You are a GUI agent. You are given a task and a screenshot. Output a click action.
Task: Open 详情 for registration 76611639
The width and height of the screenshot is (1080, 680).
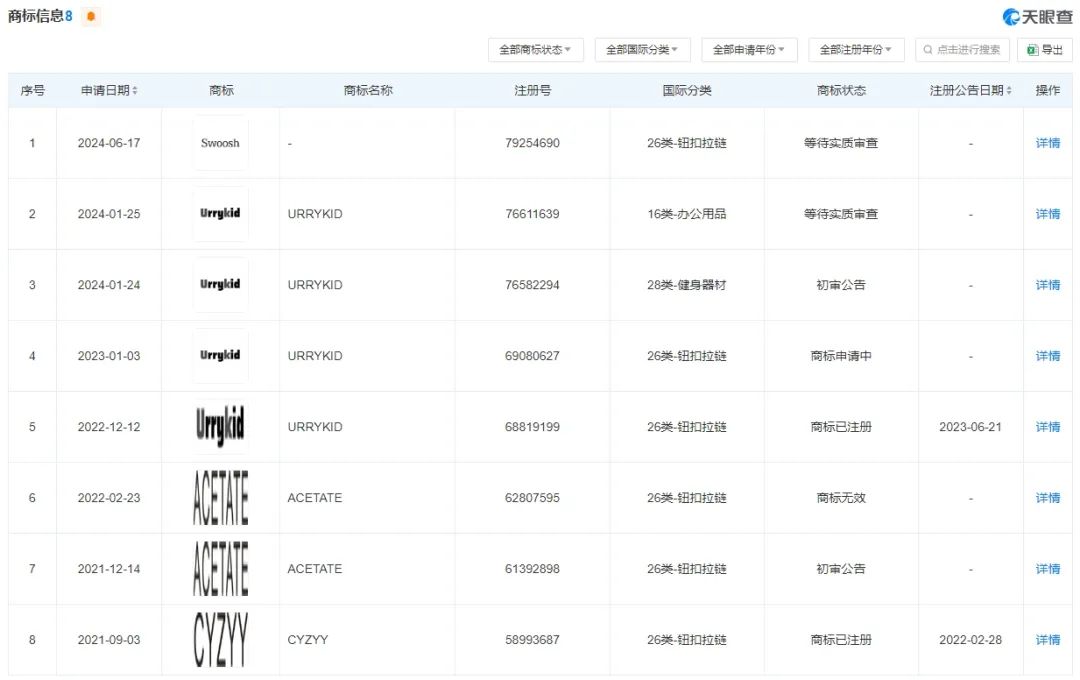pos(1048,214)
